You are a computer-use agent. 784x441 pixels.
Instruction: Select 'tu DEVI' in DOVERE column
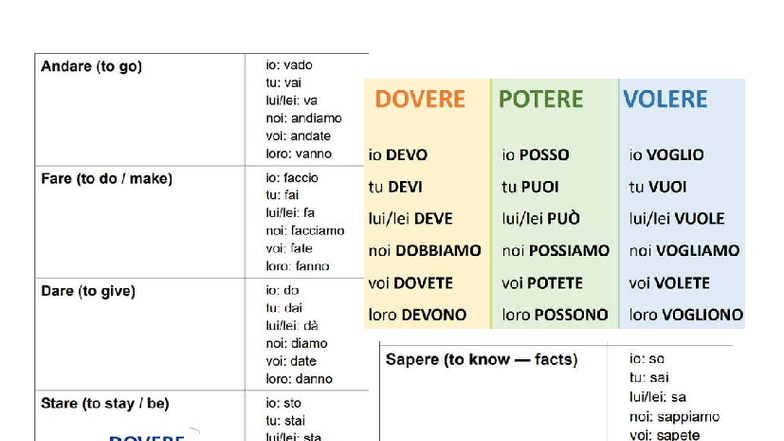coord(396,187)
